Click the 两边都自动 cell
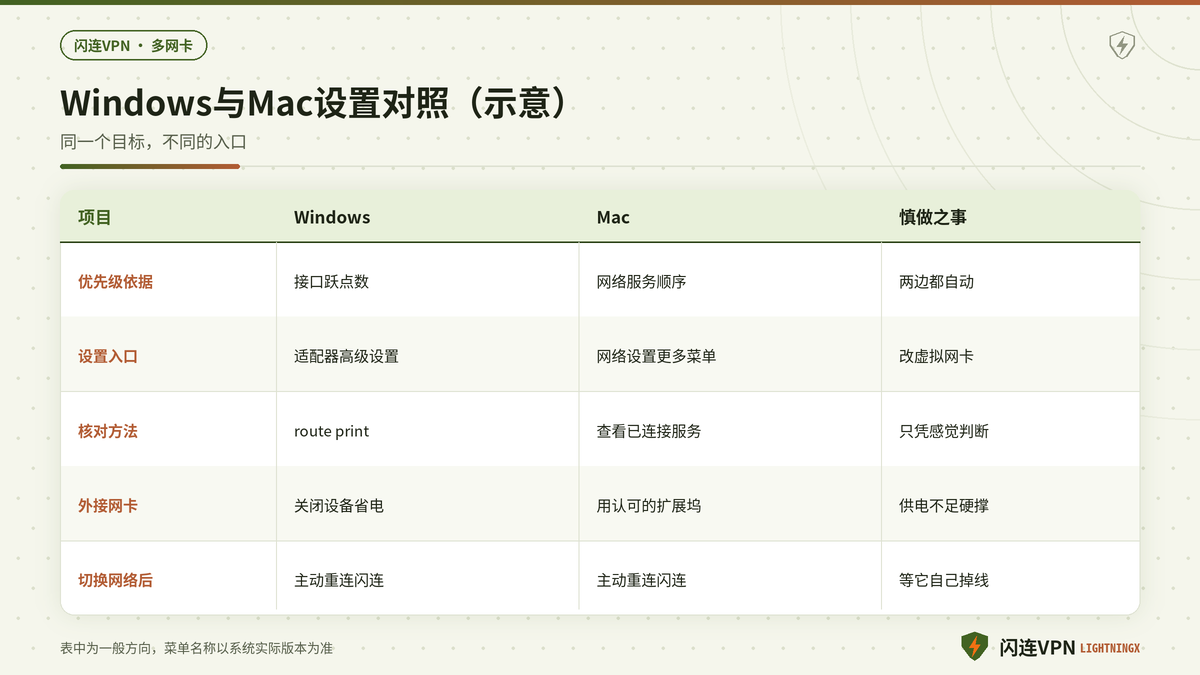The width and height of the screenshot is (1200, 675). pos(936,282)
